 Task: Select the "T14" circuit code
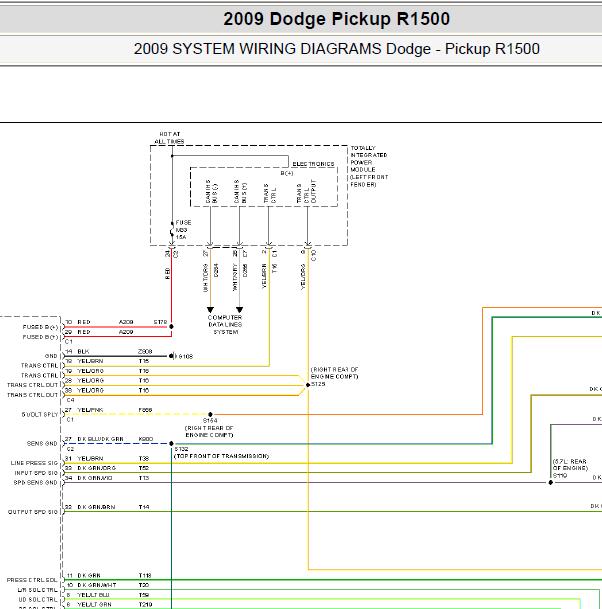click(144, 507)
